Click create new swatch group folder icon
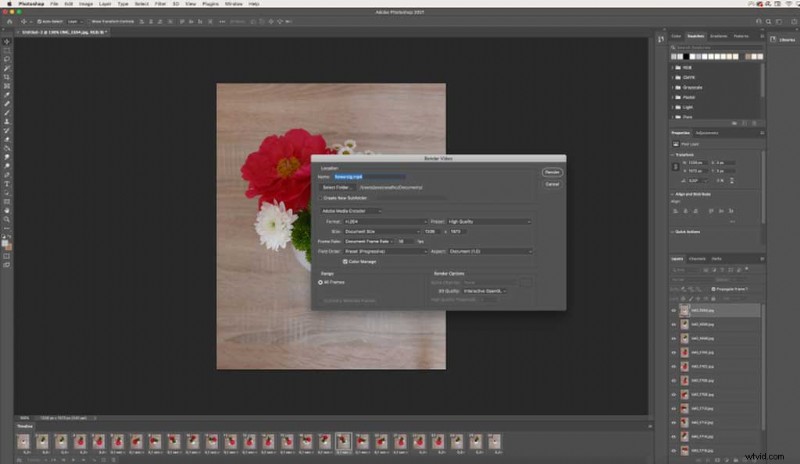 735,123
